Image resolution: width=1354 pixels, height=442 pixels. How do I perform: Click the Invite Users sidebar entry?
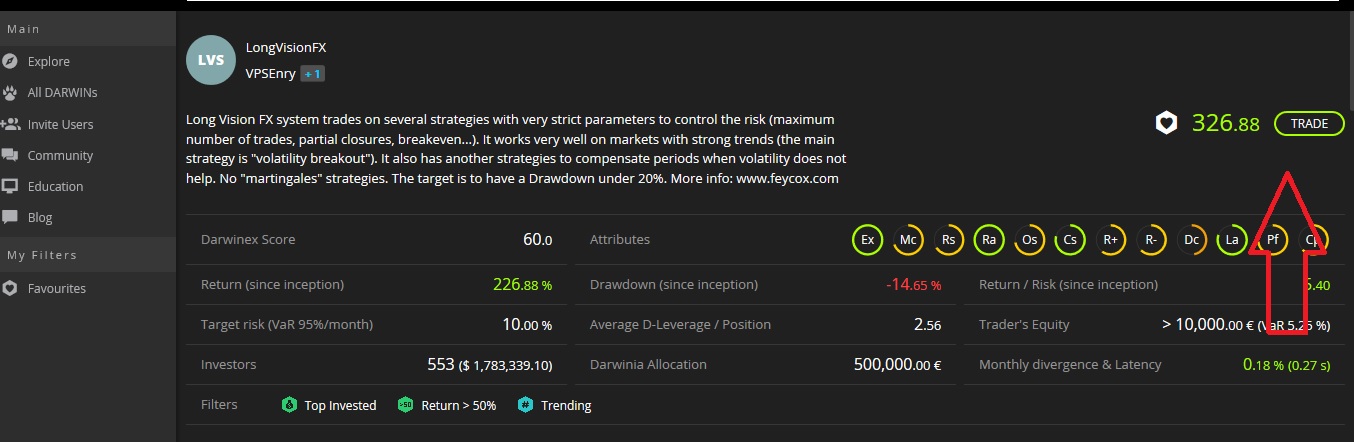click(x=60, y=124)
